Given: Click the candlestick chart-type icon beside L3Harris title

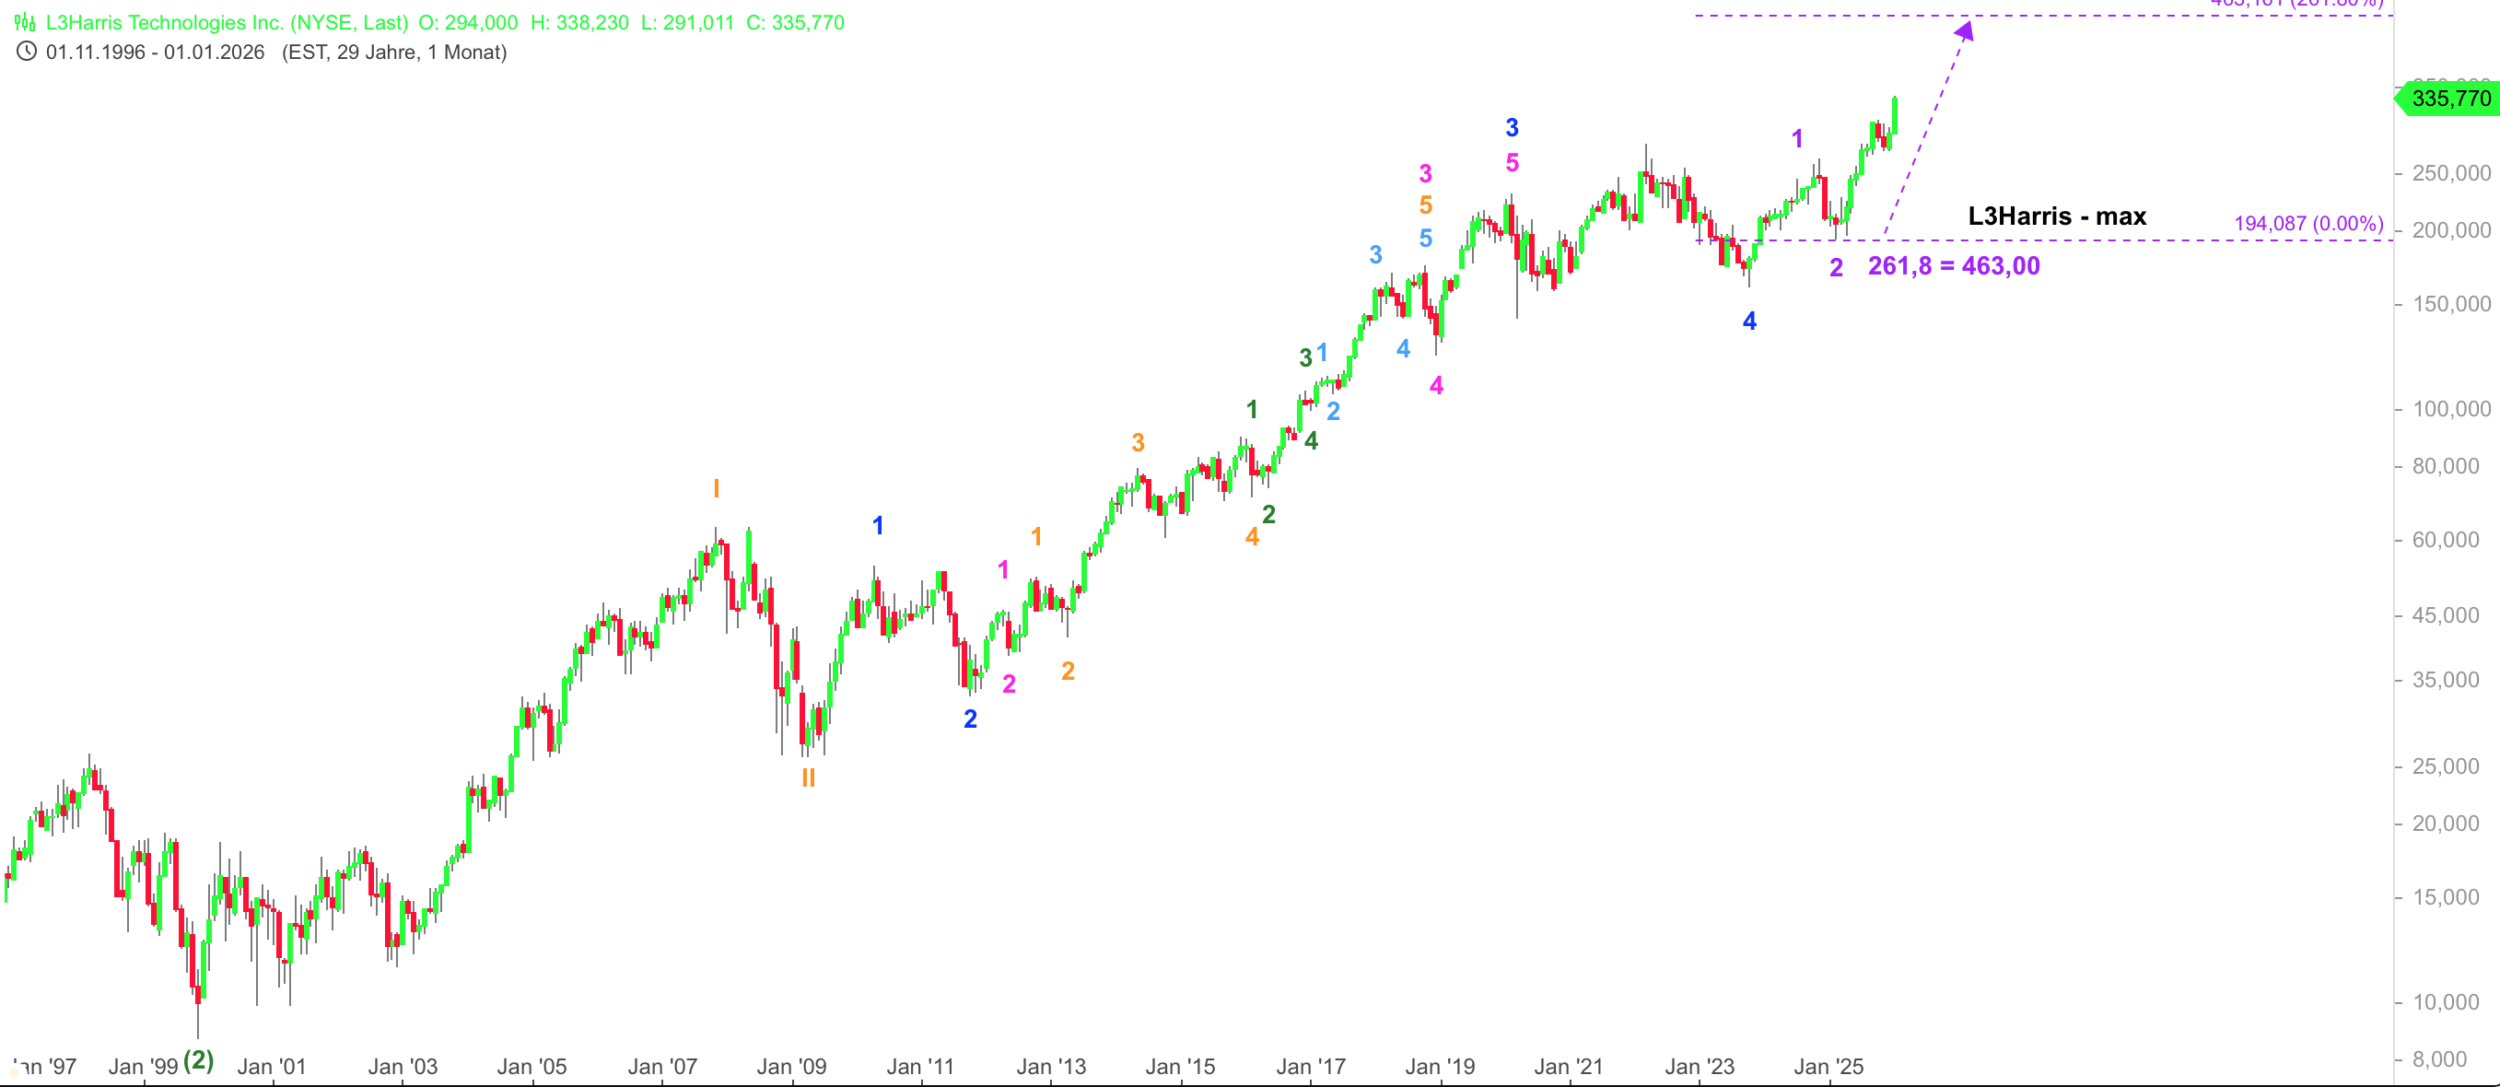Looking at the screenshot, I should tap(25, 23).
